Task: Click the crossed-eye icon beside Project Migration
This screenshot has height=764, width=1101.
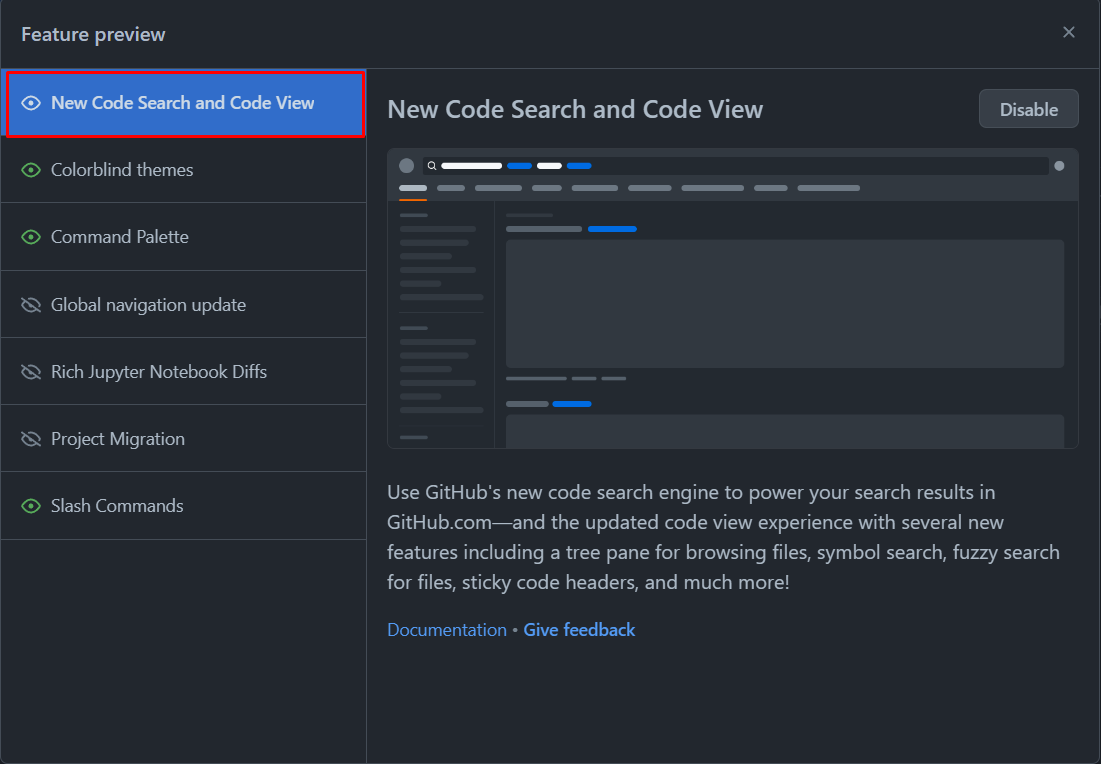Action: click(x=31, y=439)
